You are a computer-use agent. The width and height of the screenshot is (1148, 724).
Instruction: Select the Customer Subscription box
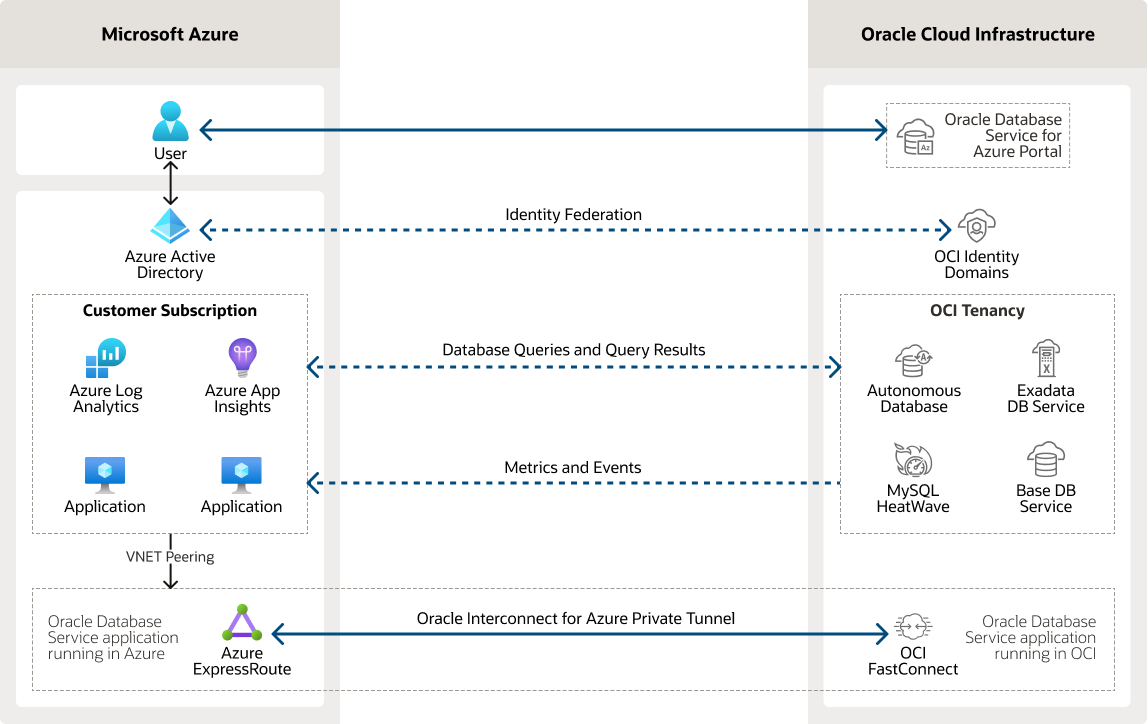[170, 310]
